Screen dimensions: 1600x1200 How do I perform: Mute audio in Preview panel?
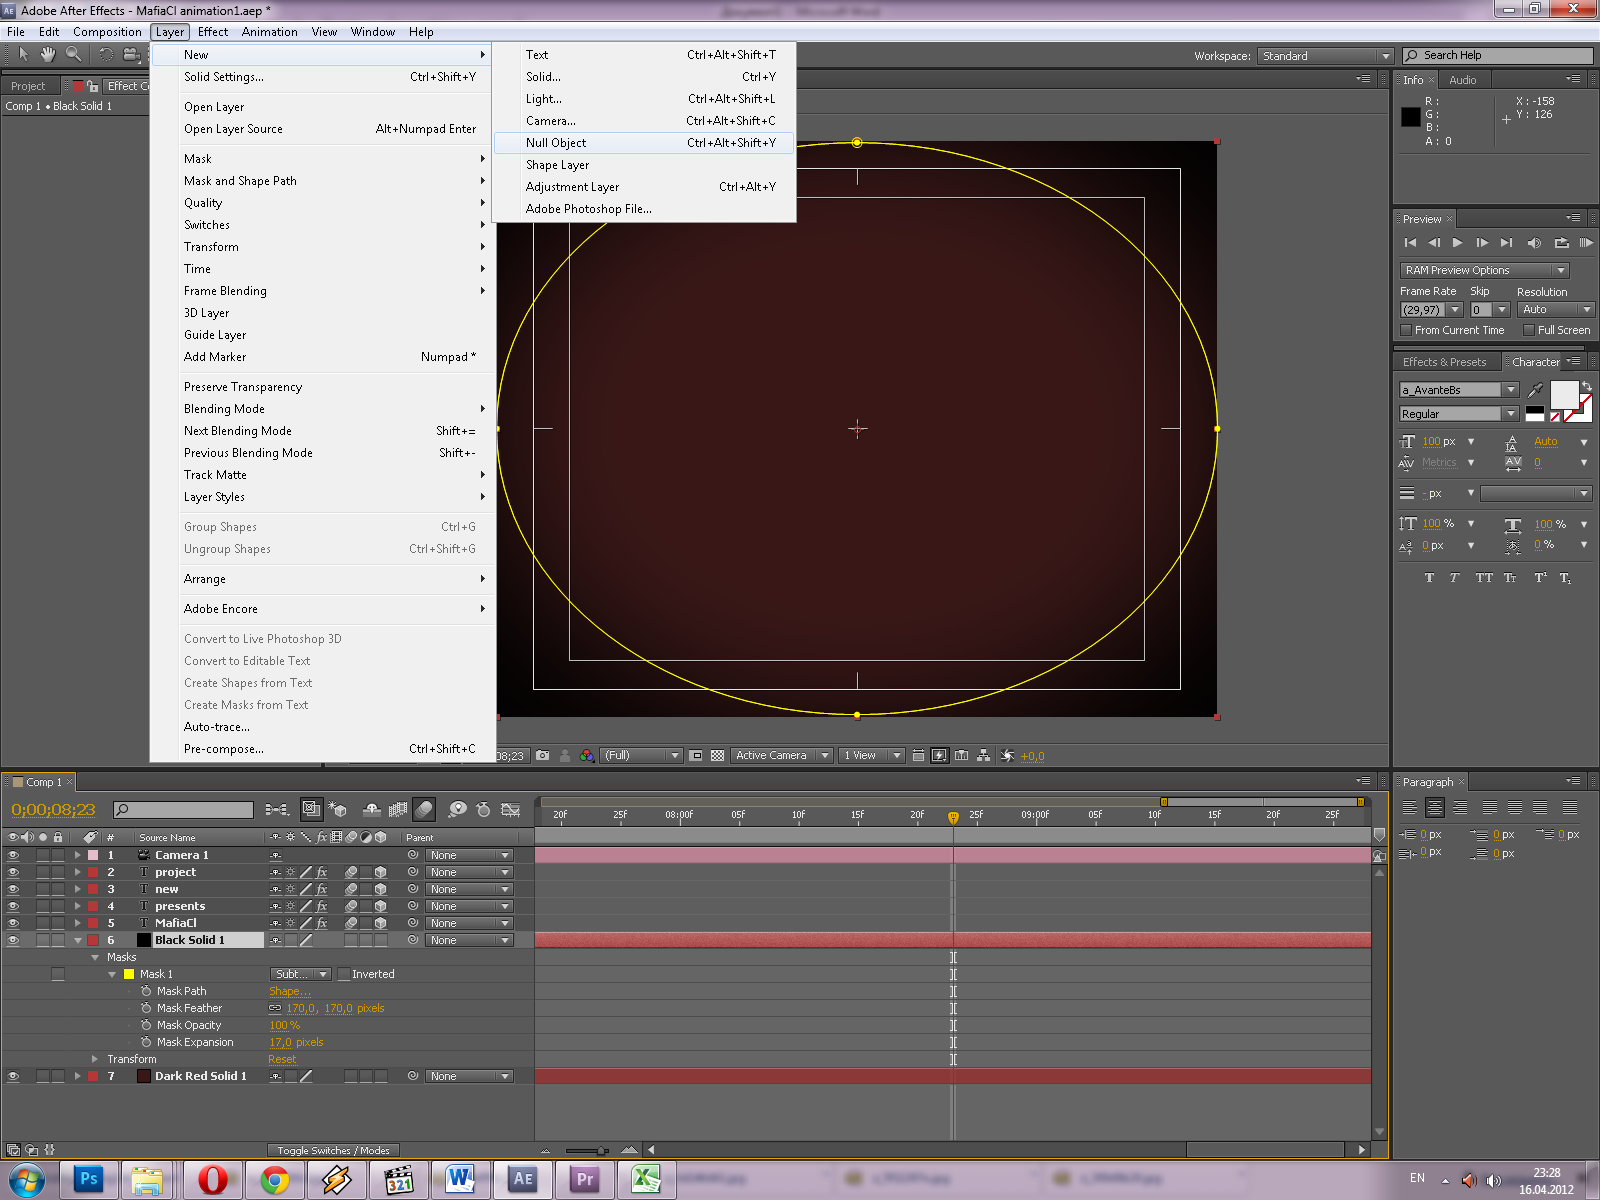(x=1534, y=243)
